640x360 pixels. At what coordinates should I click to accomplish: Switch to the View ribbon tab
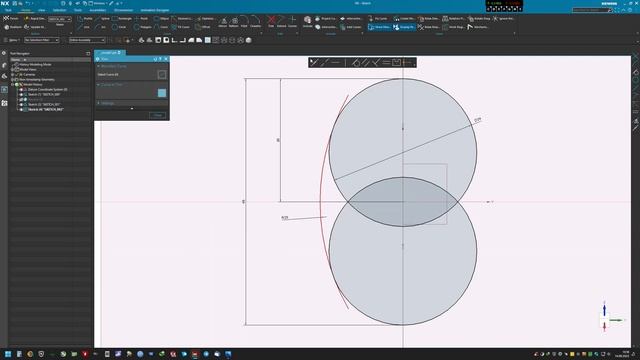(42, 10)
